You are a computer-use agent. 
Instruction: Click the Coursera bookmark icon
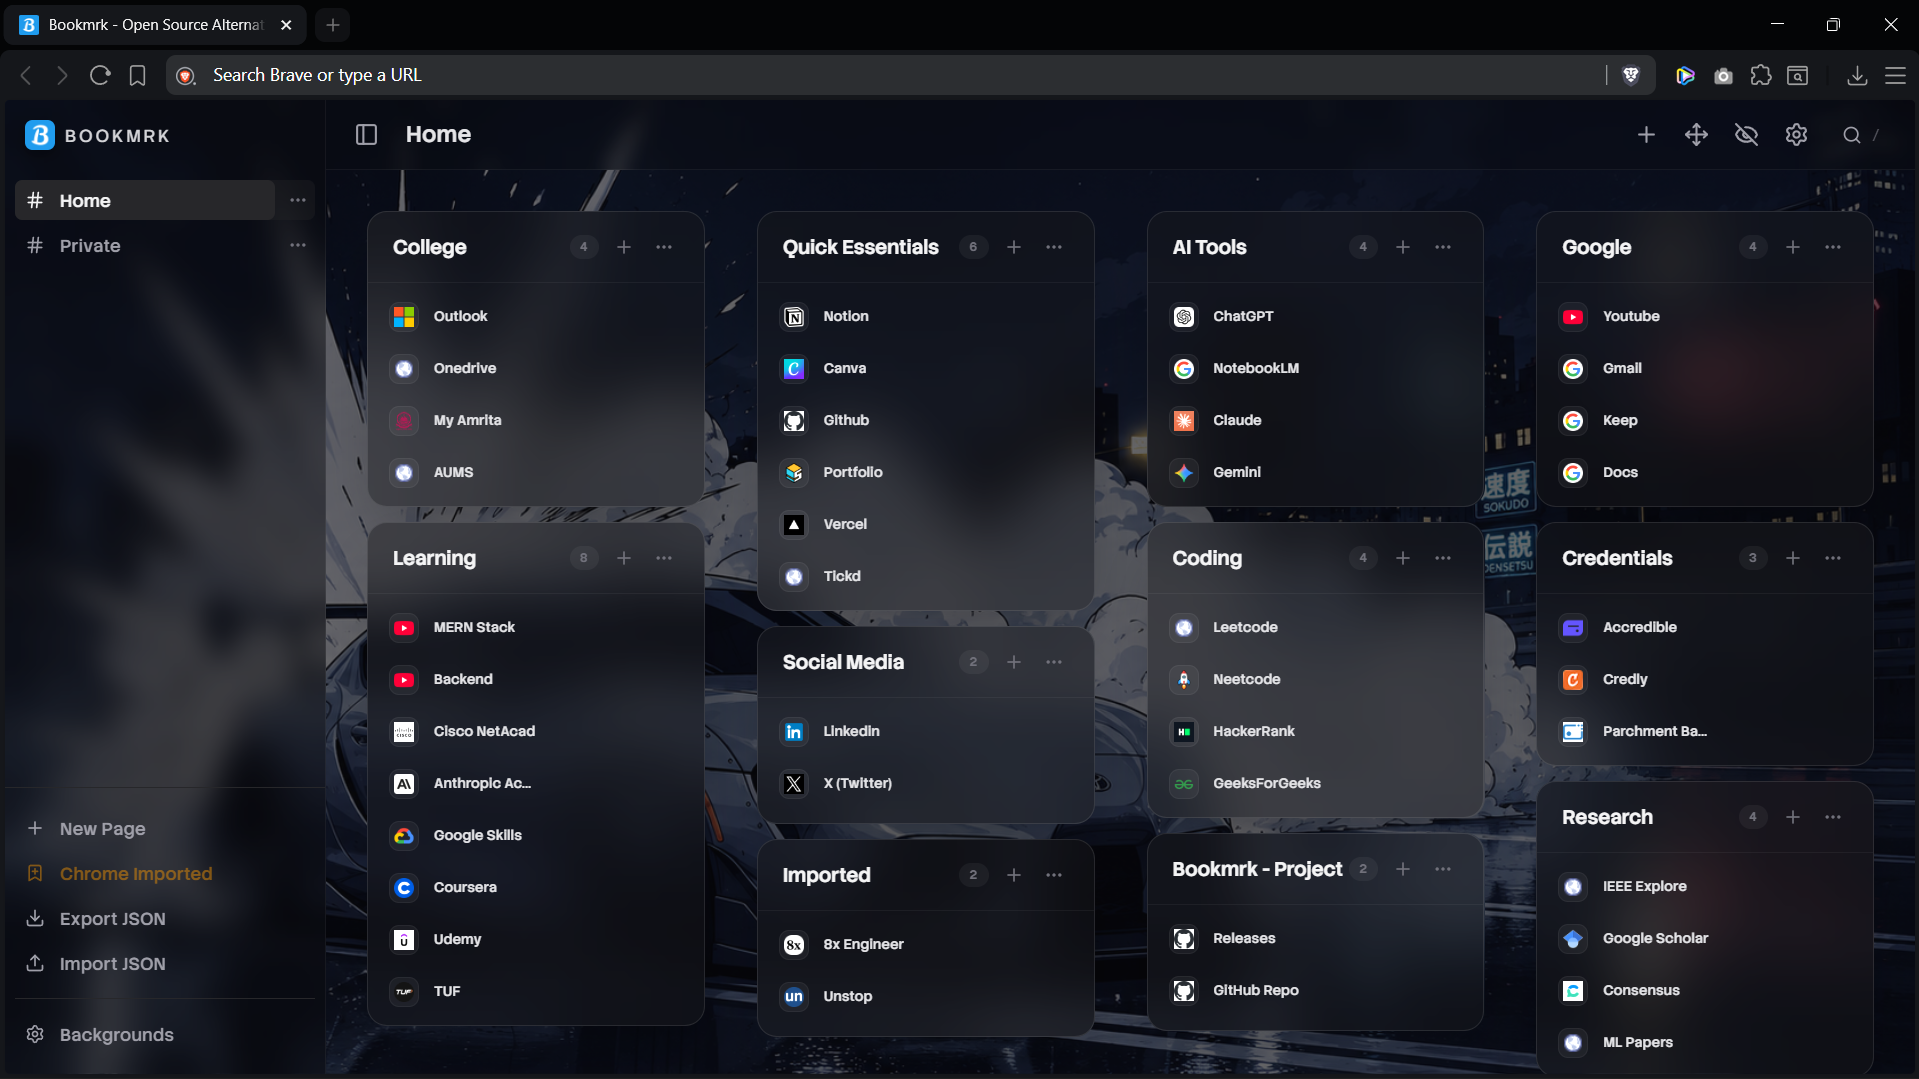pyautogui.click(x=404, y=888)
